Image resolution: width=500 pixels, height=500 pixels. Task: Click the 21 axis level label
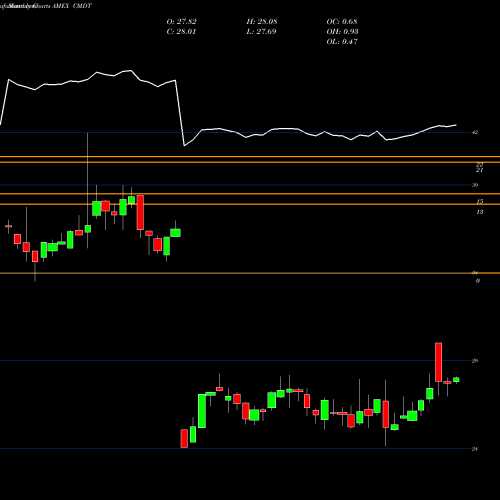(480, 170)
